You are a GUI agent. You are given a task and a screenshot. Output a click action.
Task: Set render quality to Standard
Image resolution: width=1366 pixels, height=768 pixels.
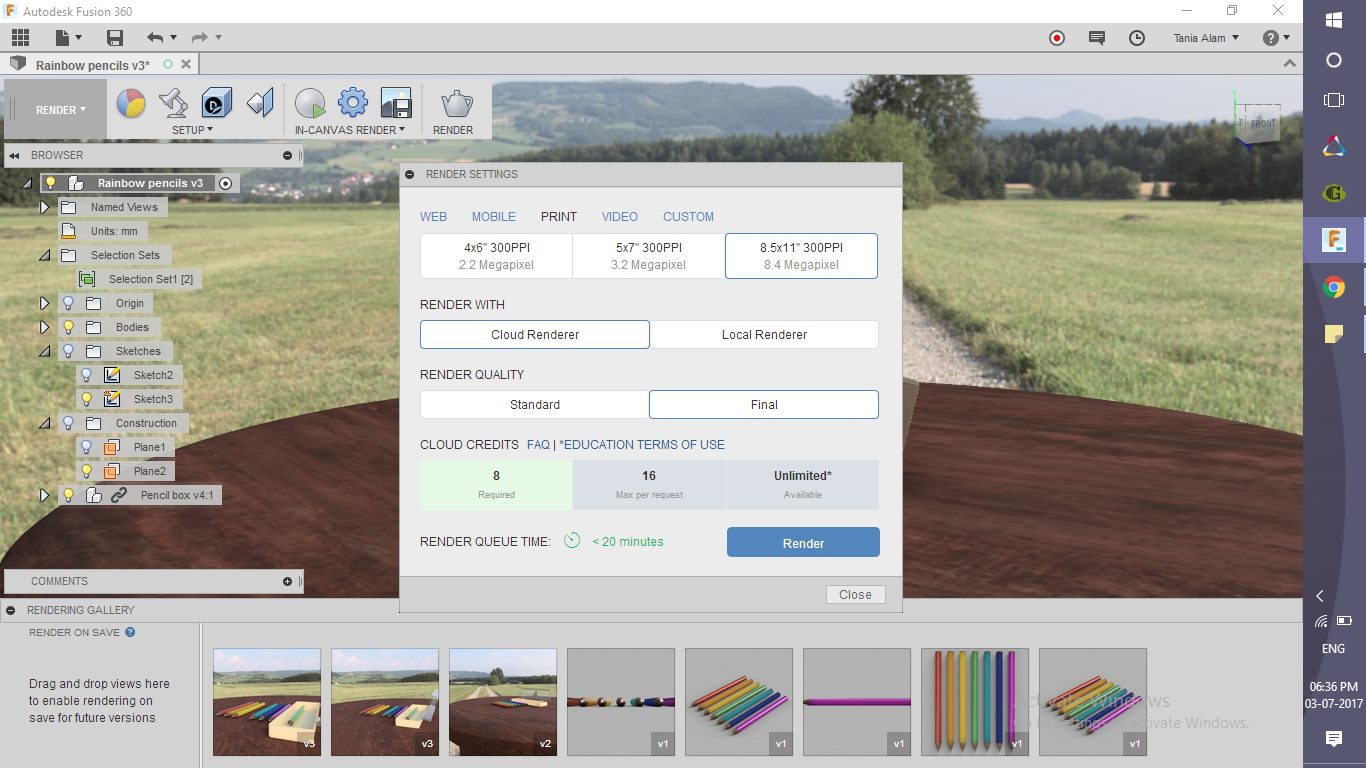point(535,405)
